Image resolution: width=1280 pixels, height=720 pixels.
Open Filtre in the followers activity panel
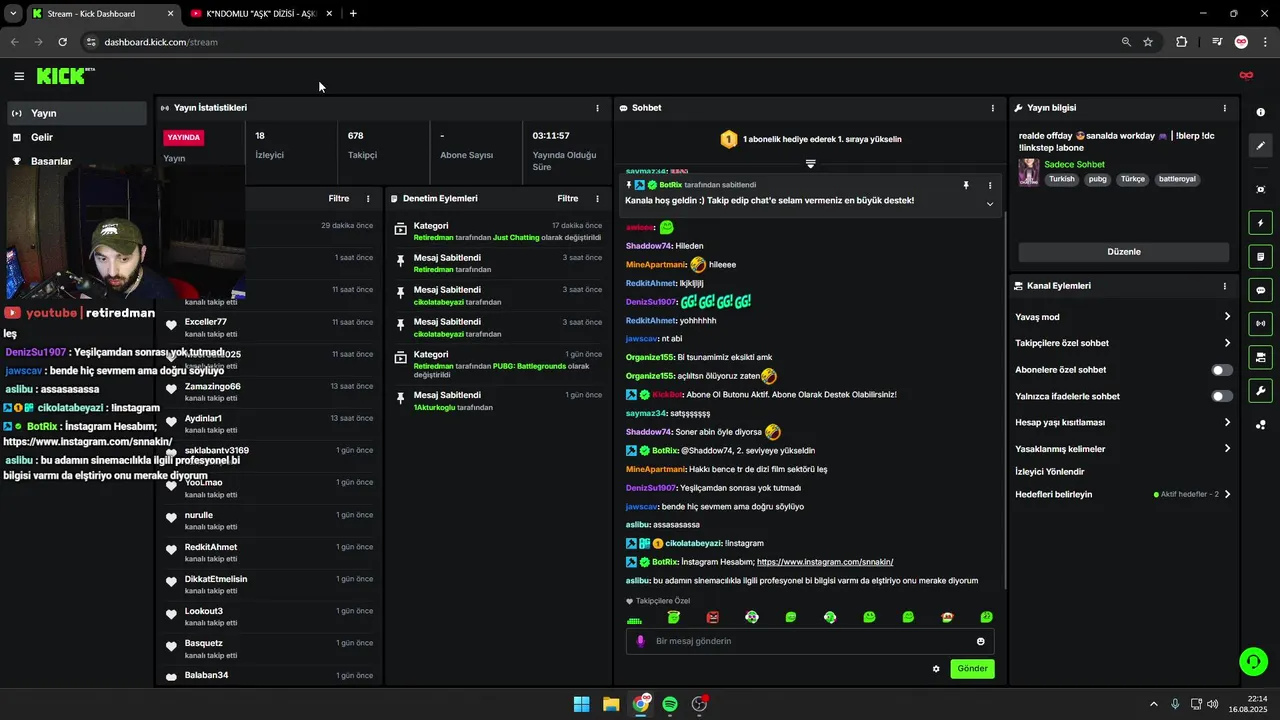pyautogui.click(x=339, y=199)
